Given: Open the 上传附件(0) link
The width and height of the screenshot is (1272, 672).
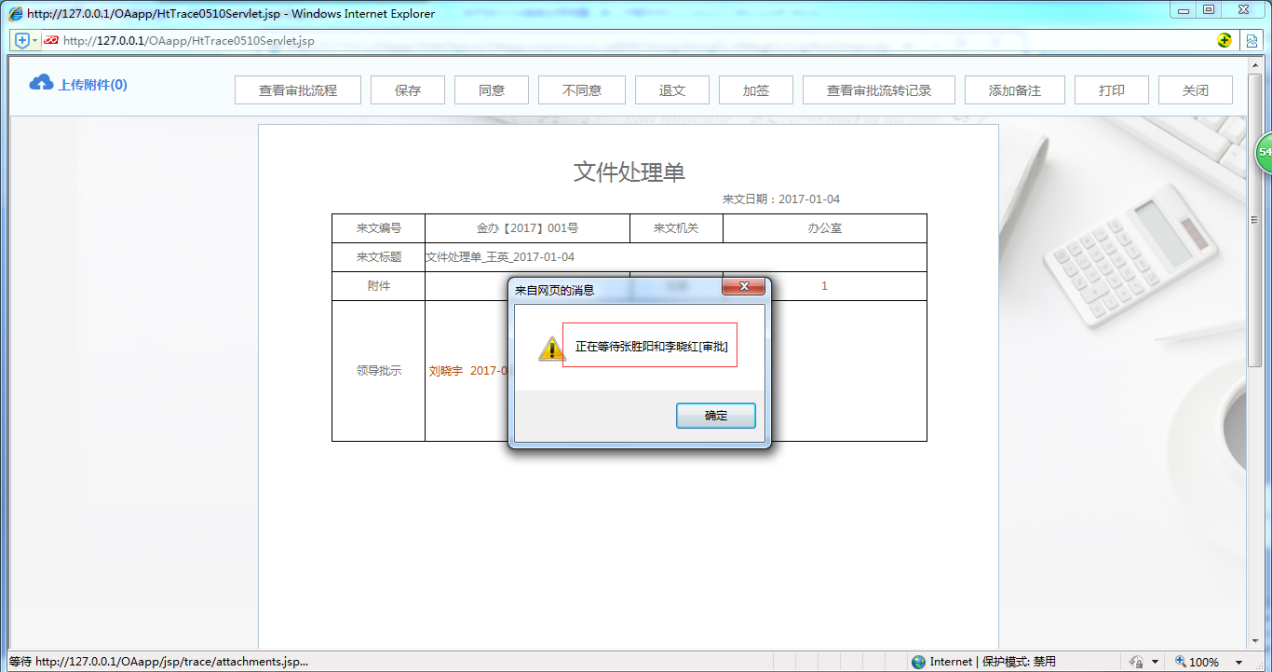Looking at the screenshot, I should [x=92, y=85].
